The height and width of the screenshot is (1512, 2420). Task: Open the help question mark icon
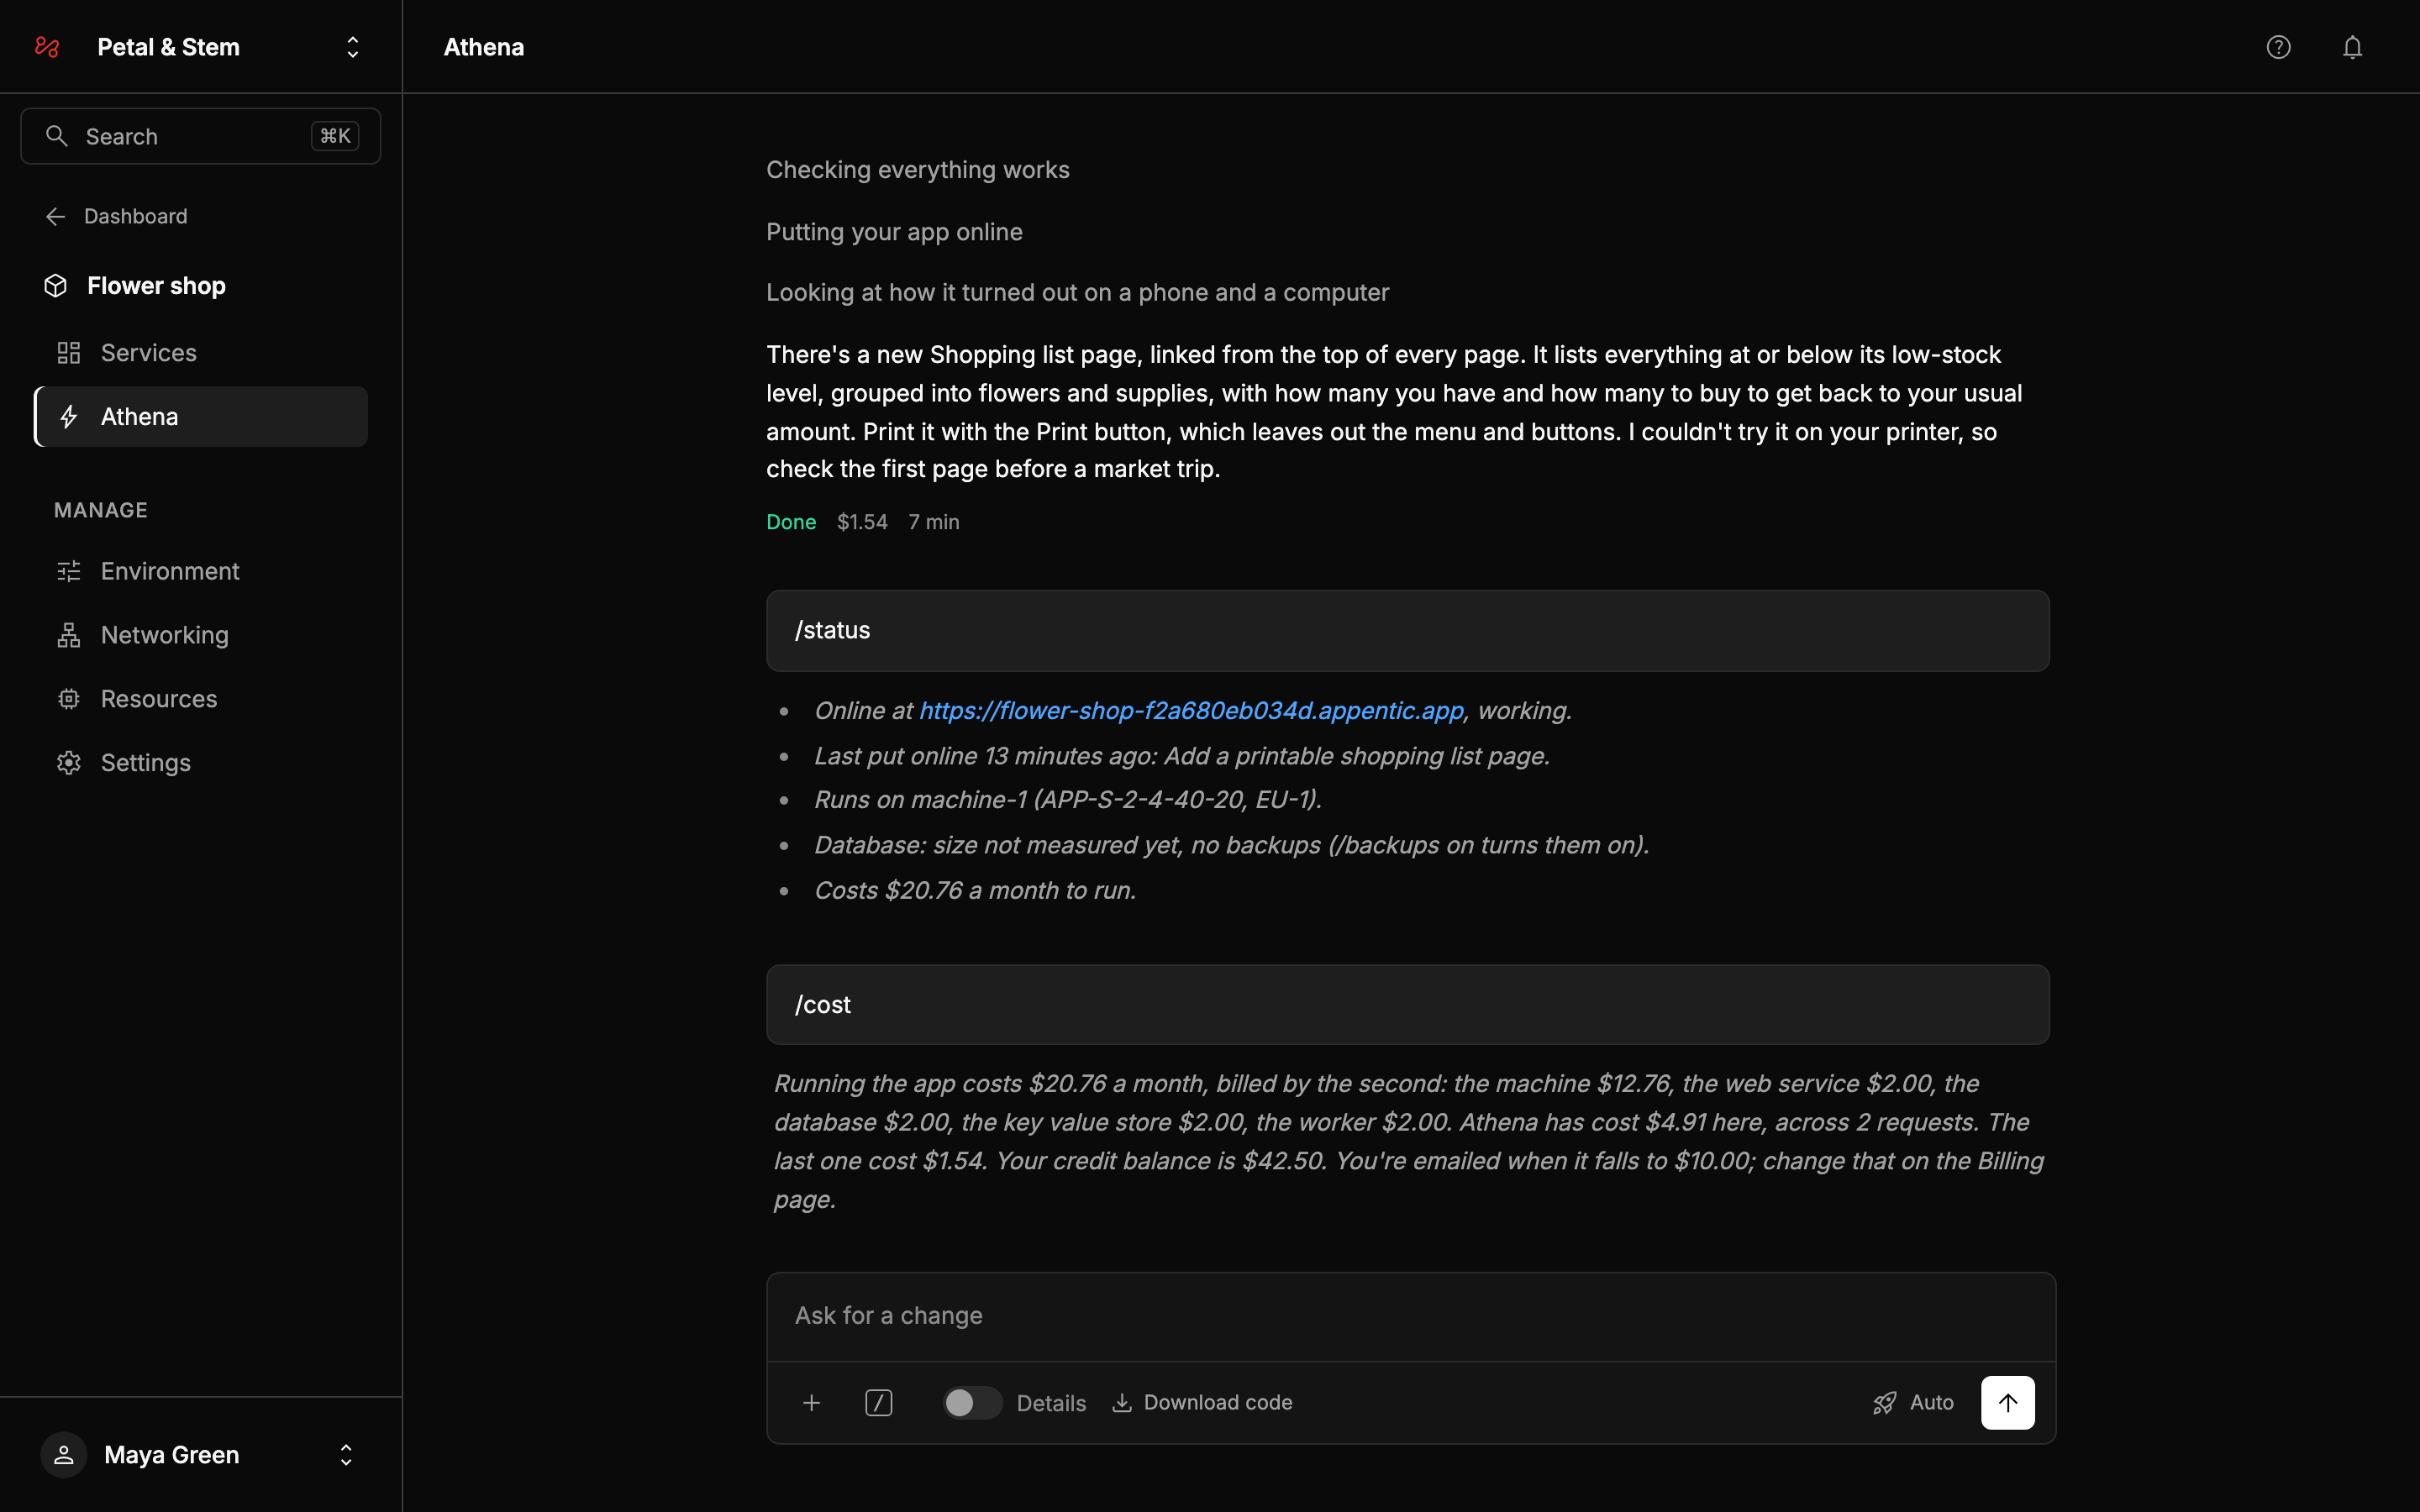tap(2278, 47)
